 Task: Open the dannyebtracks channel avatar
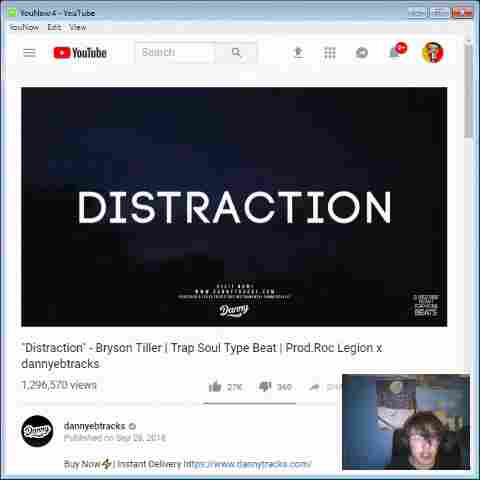tap(37, 431)
